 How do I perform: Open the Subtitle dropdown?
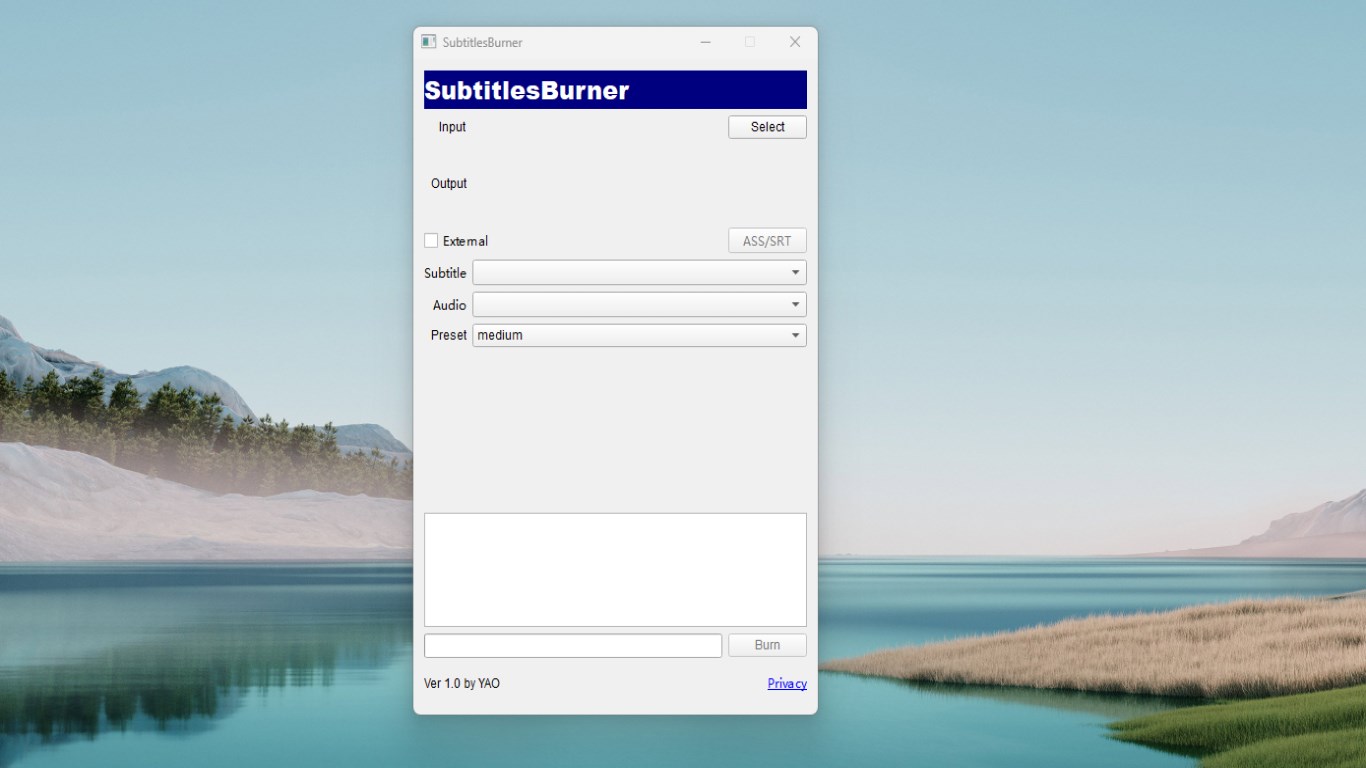(639, 273)
